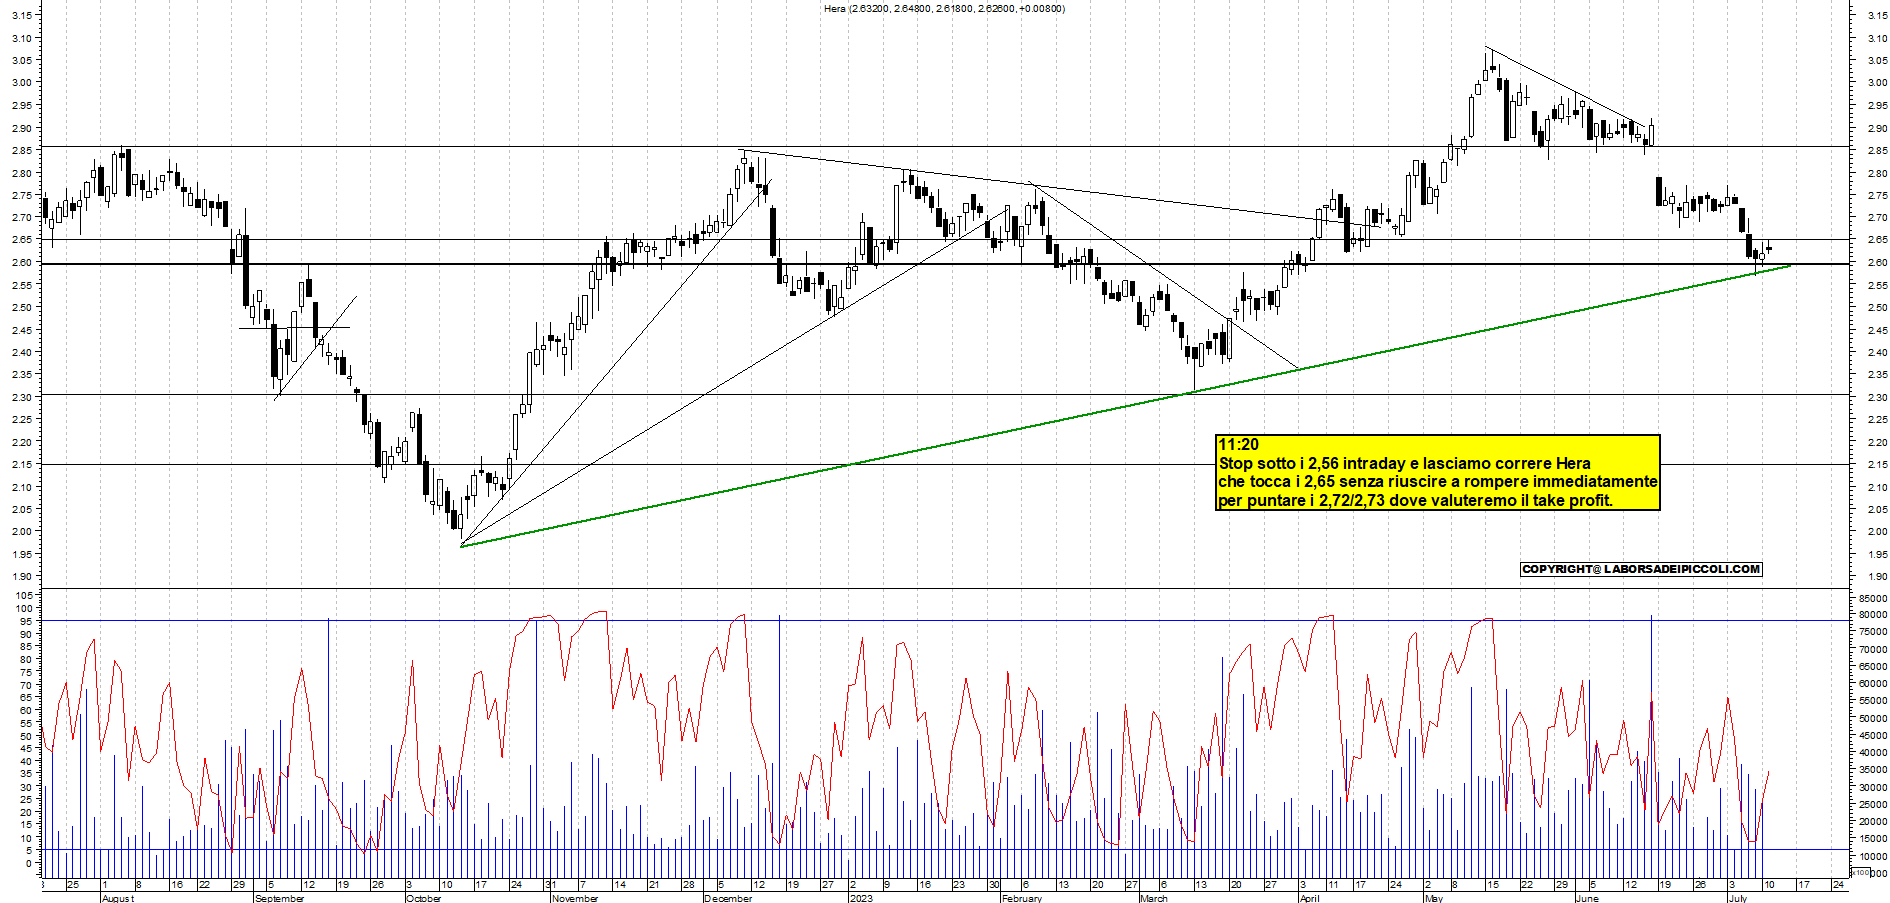Click the "March" month label
1890x903 pixels.
point(1154,898)
